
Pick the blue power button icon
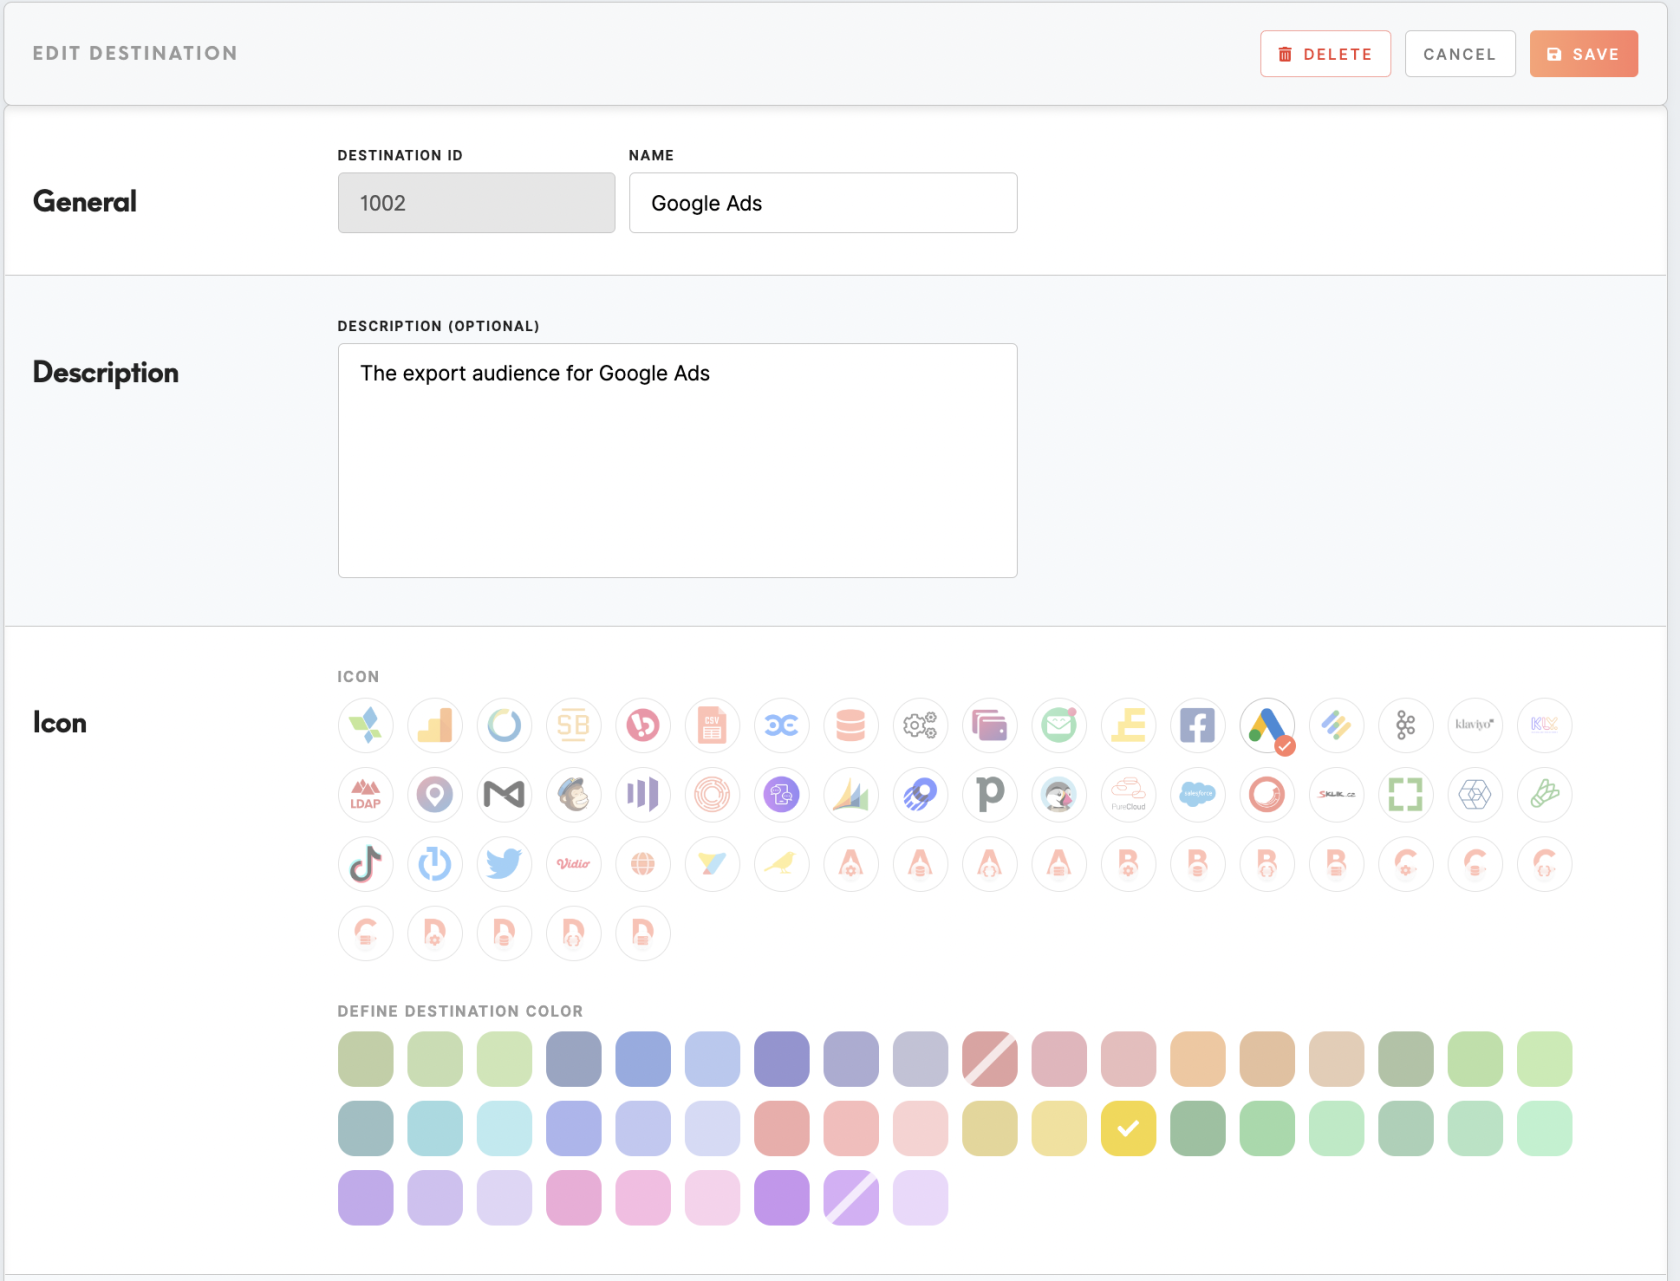coord(435,864)
